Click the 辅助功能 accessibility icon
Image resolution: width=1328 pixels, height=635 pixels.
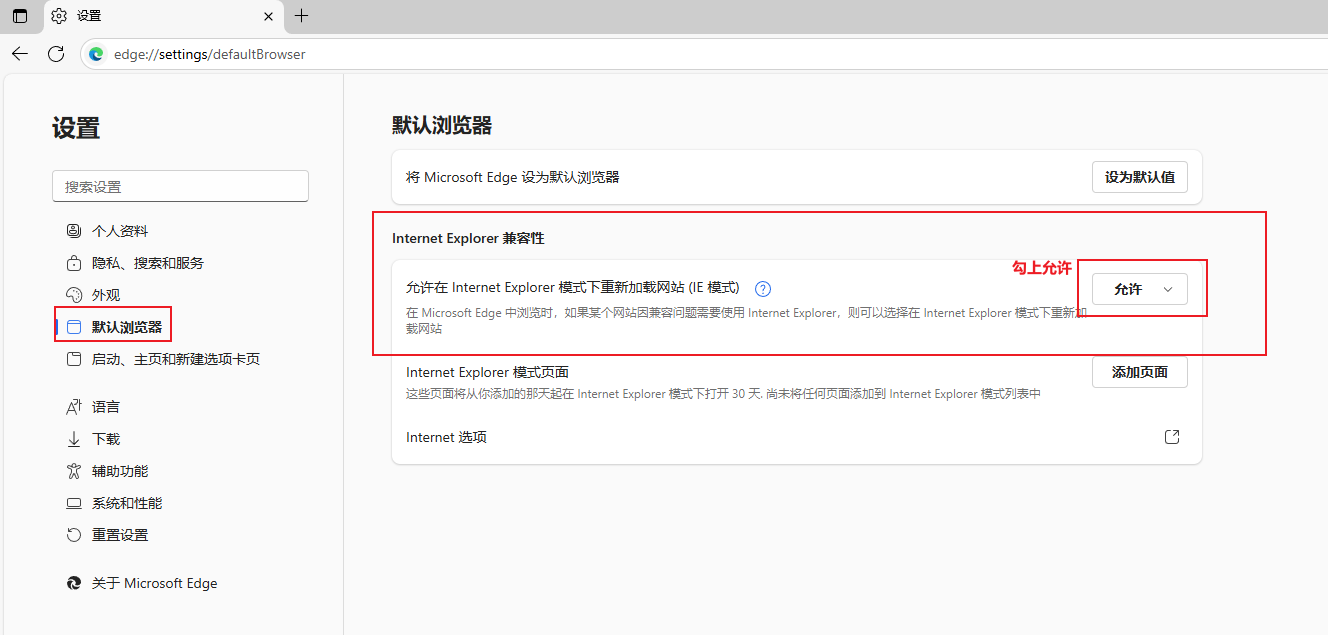click(x=73, y=471)
